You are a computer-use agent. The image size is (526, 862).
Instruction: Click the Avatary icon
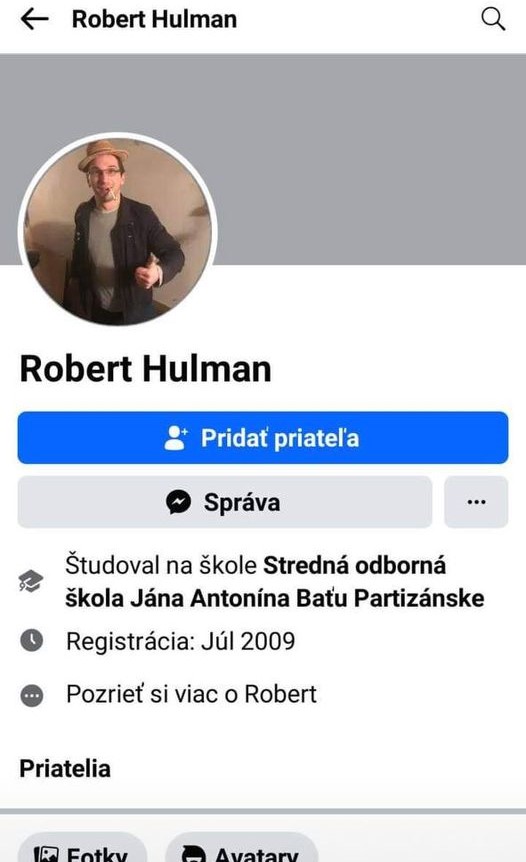coord(193,855)
